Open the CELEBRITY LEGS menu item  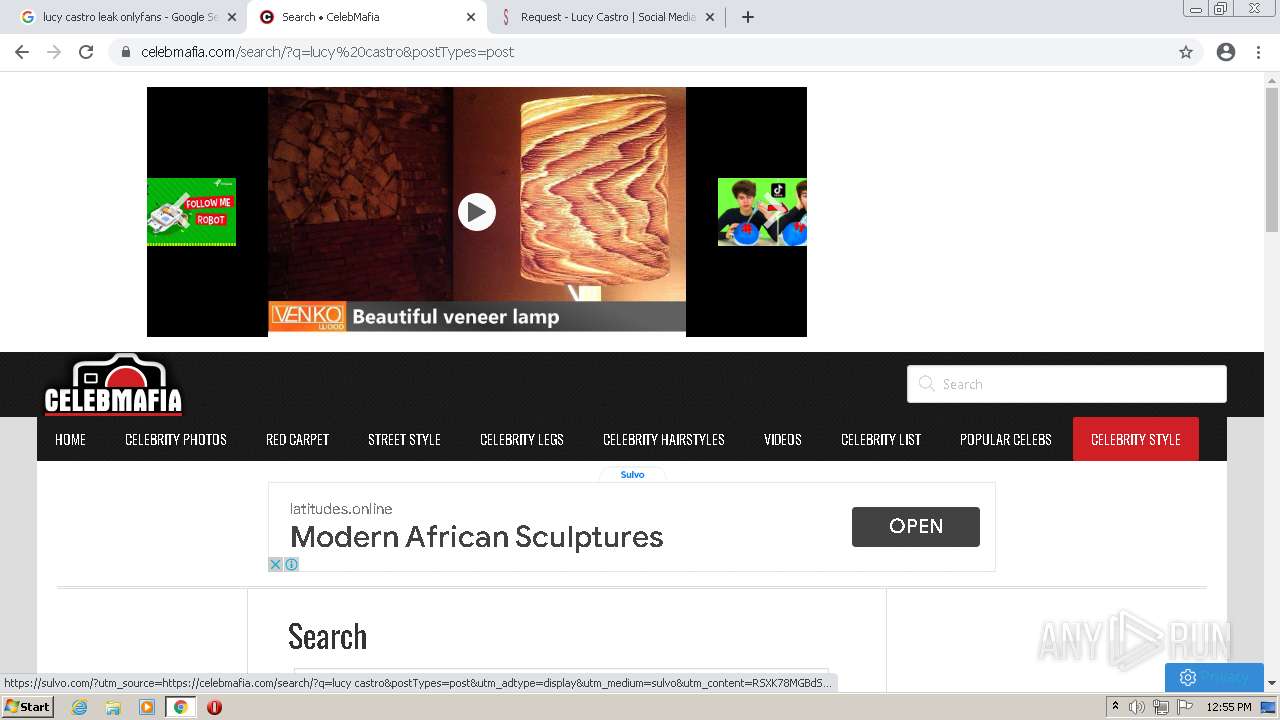(522, 439)
